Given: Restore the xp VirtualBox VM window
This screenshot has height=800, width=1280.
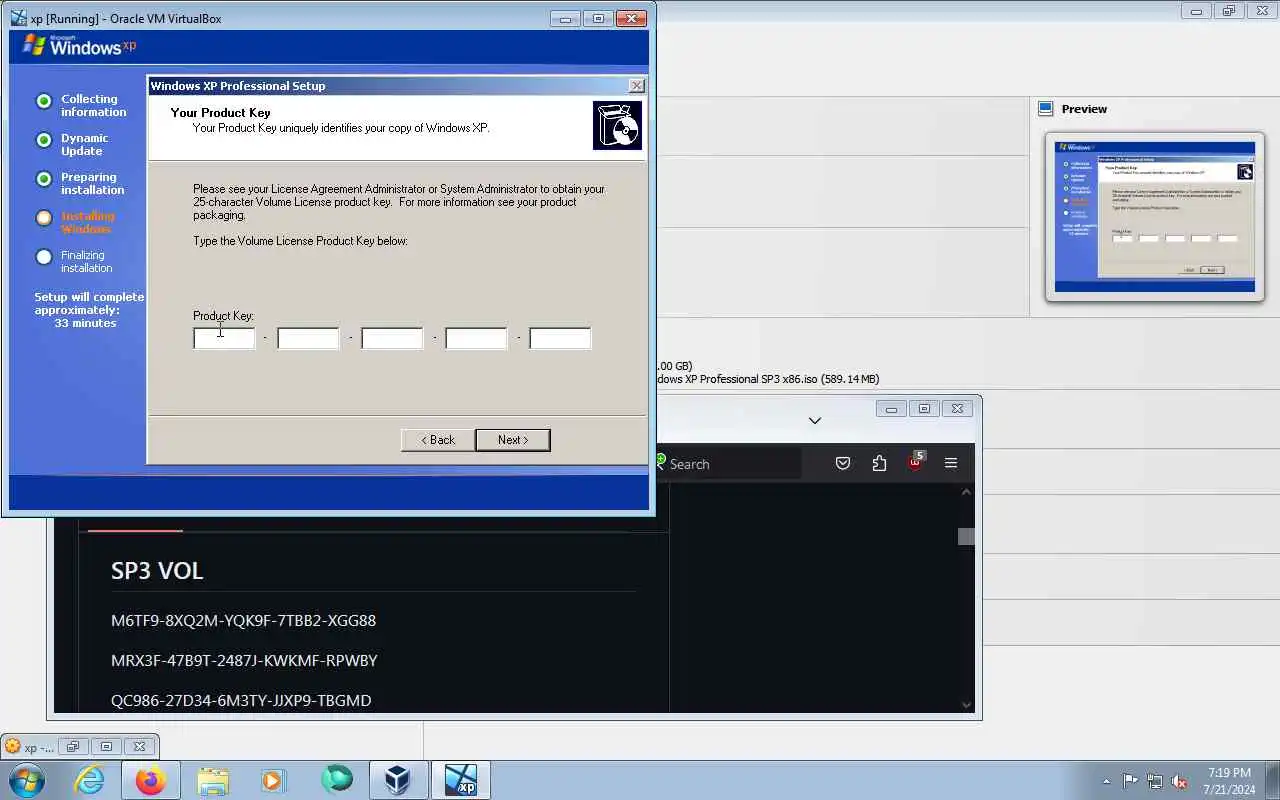Looking at the screenshot, I should click(598, 18).
